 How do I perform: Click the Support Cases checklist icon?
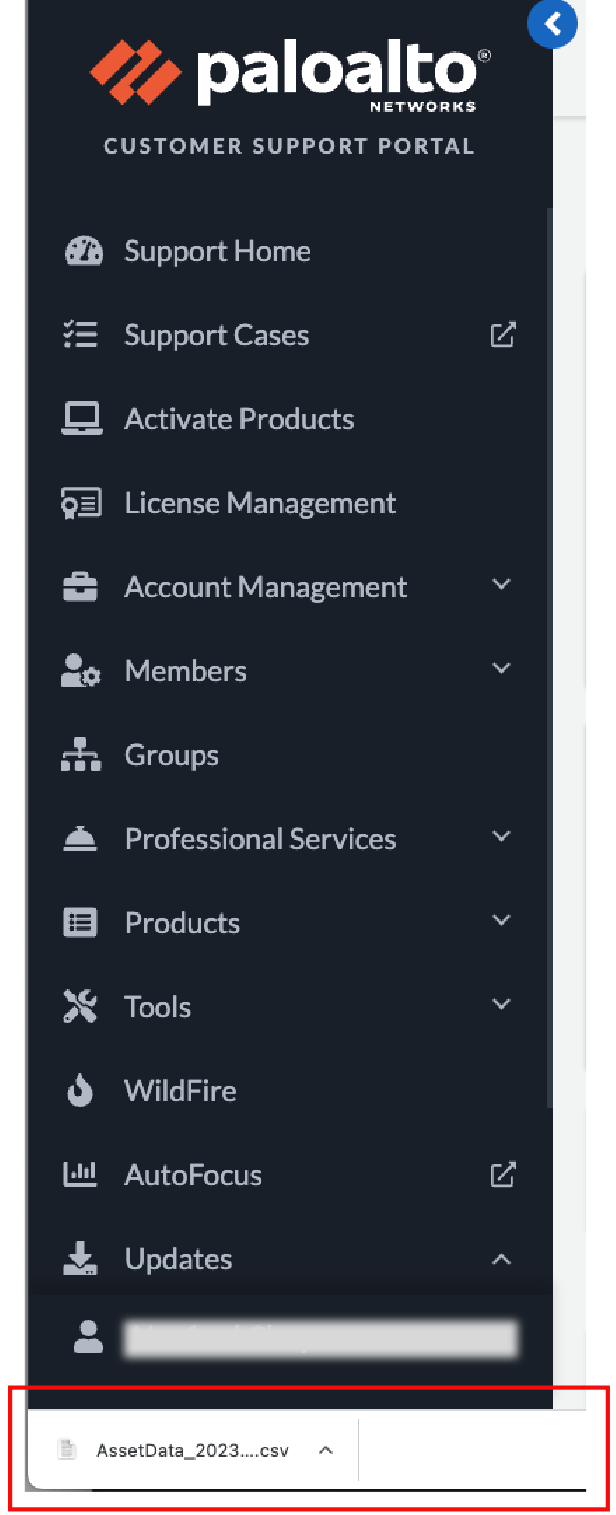coord(80,335)
